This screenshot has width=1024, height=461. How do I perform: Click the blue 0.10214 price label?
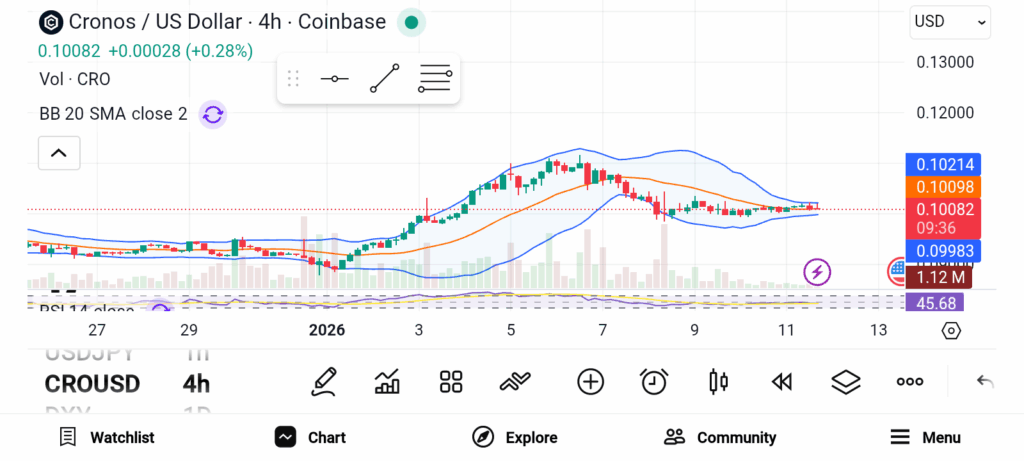(942, 164)
